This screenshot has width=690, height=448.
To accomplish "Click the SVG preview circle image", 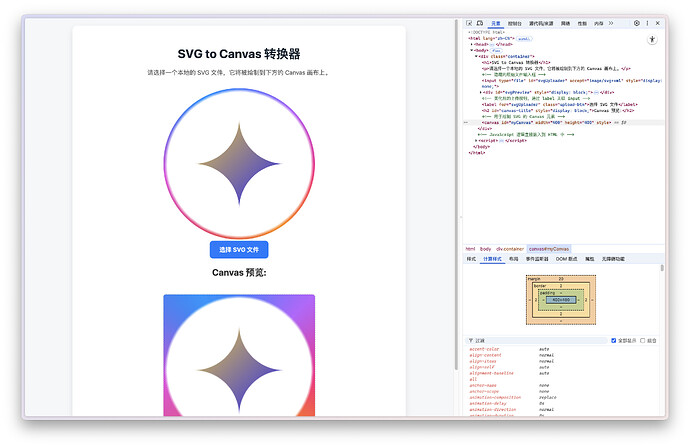I will [239, 164].
